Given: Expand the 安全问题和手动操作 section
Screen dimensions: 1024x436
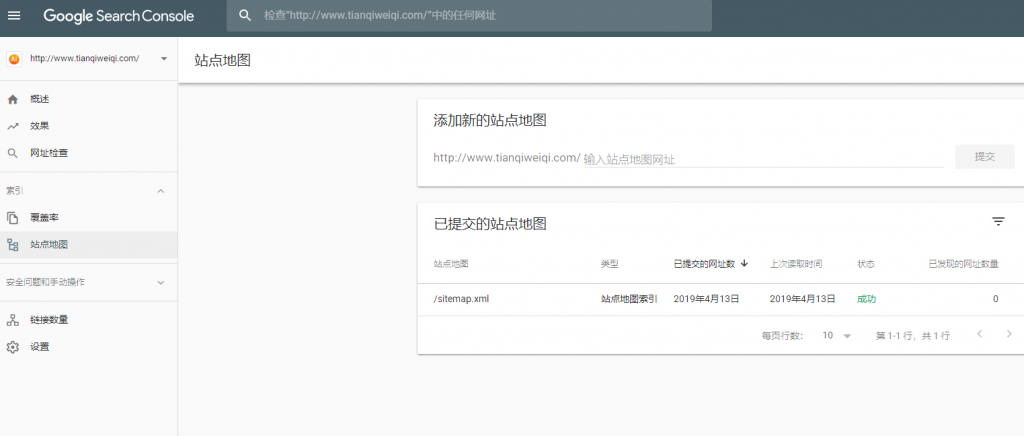Looking at the screenshot, I should point(161,283).
